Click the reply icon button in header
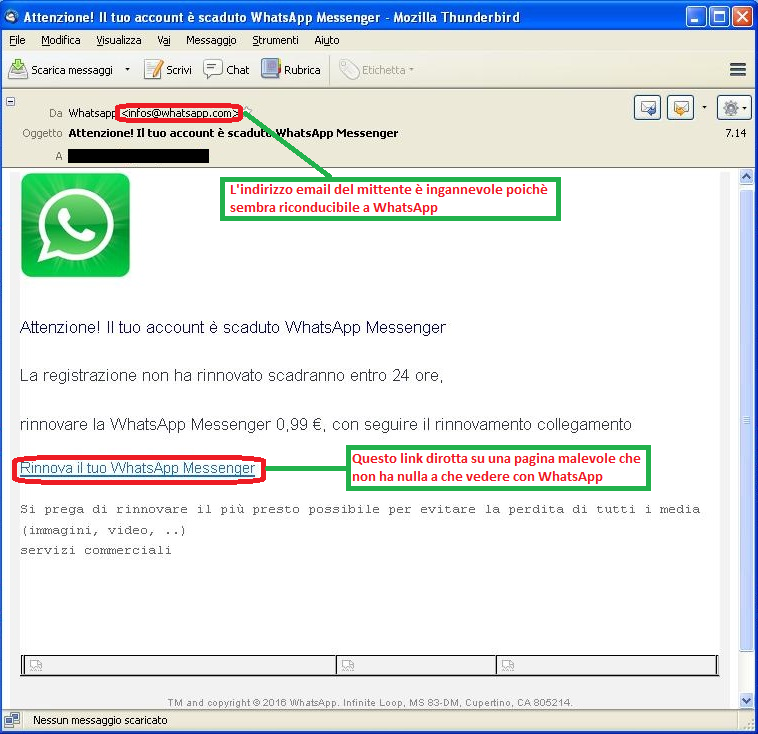 (x=647, y=107)
